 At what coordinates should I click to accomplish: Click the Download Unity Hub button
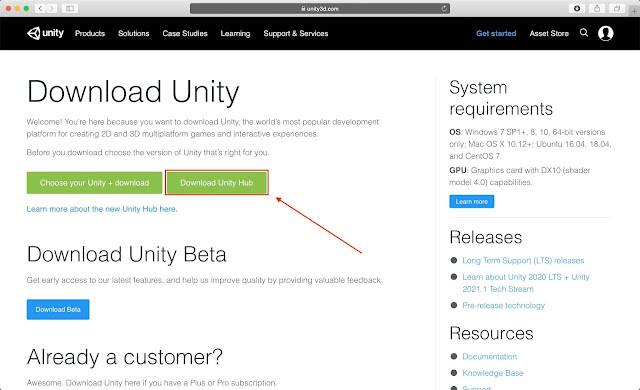[x=217, y=183]
